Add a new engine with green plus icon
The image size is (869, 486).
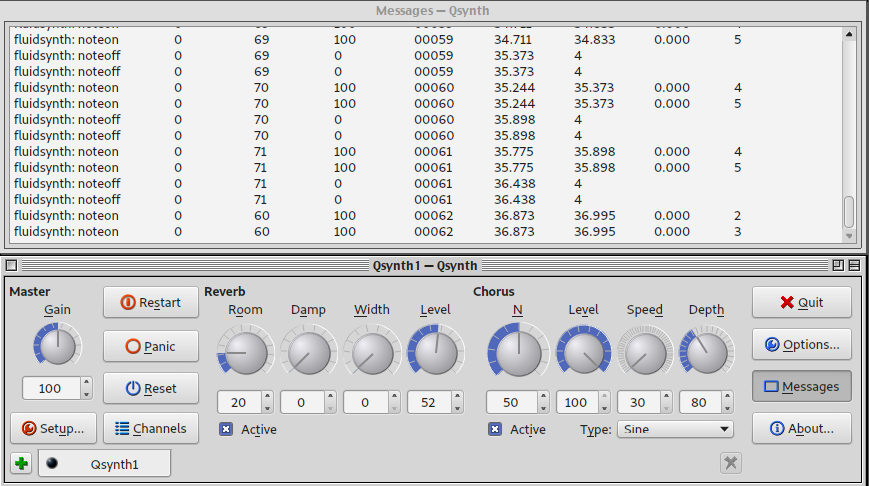pos(22,463)
